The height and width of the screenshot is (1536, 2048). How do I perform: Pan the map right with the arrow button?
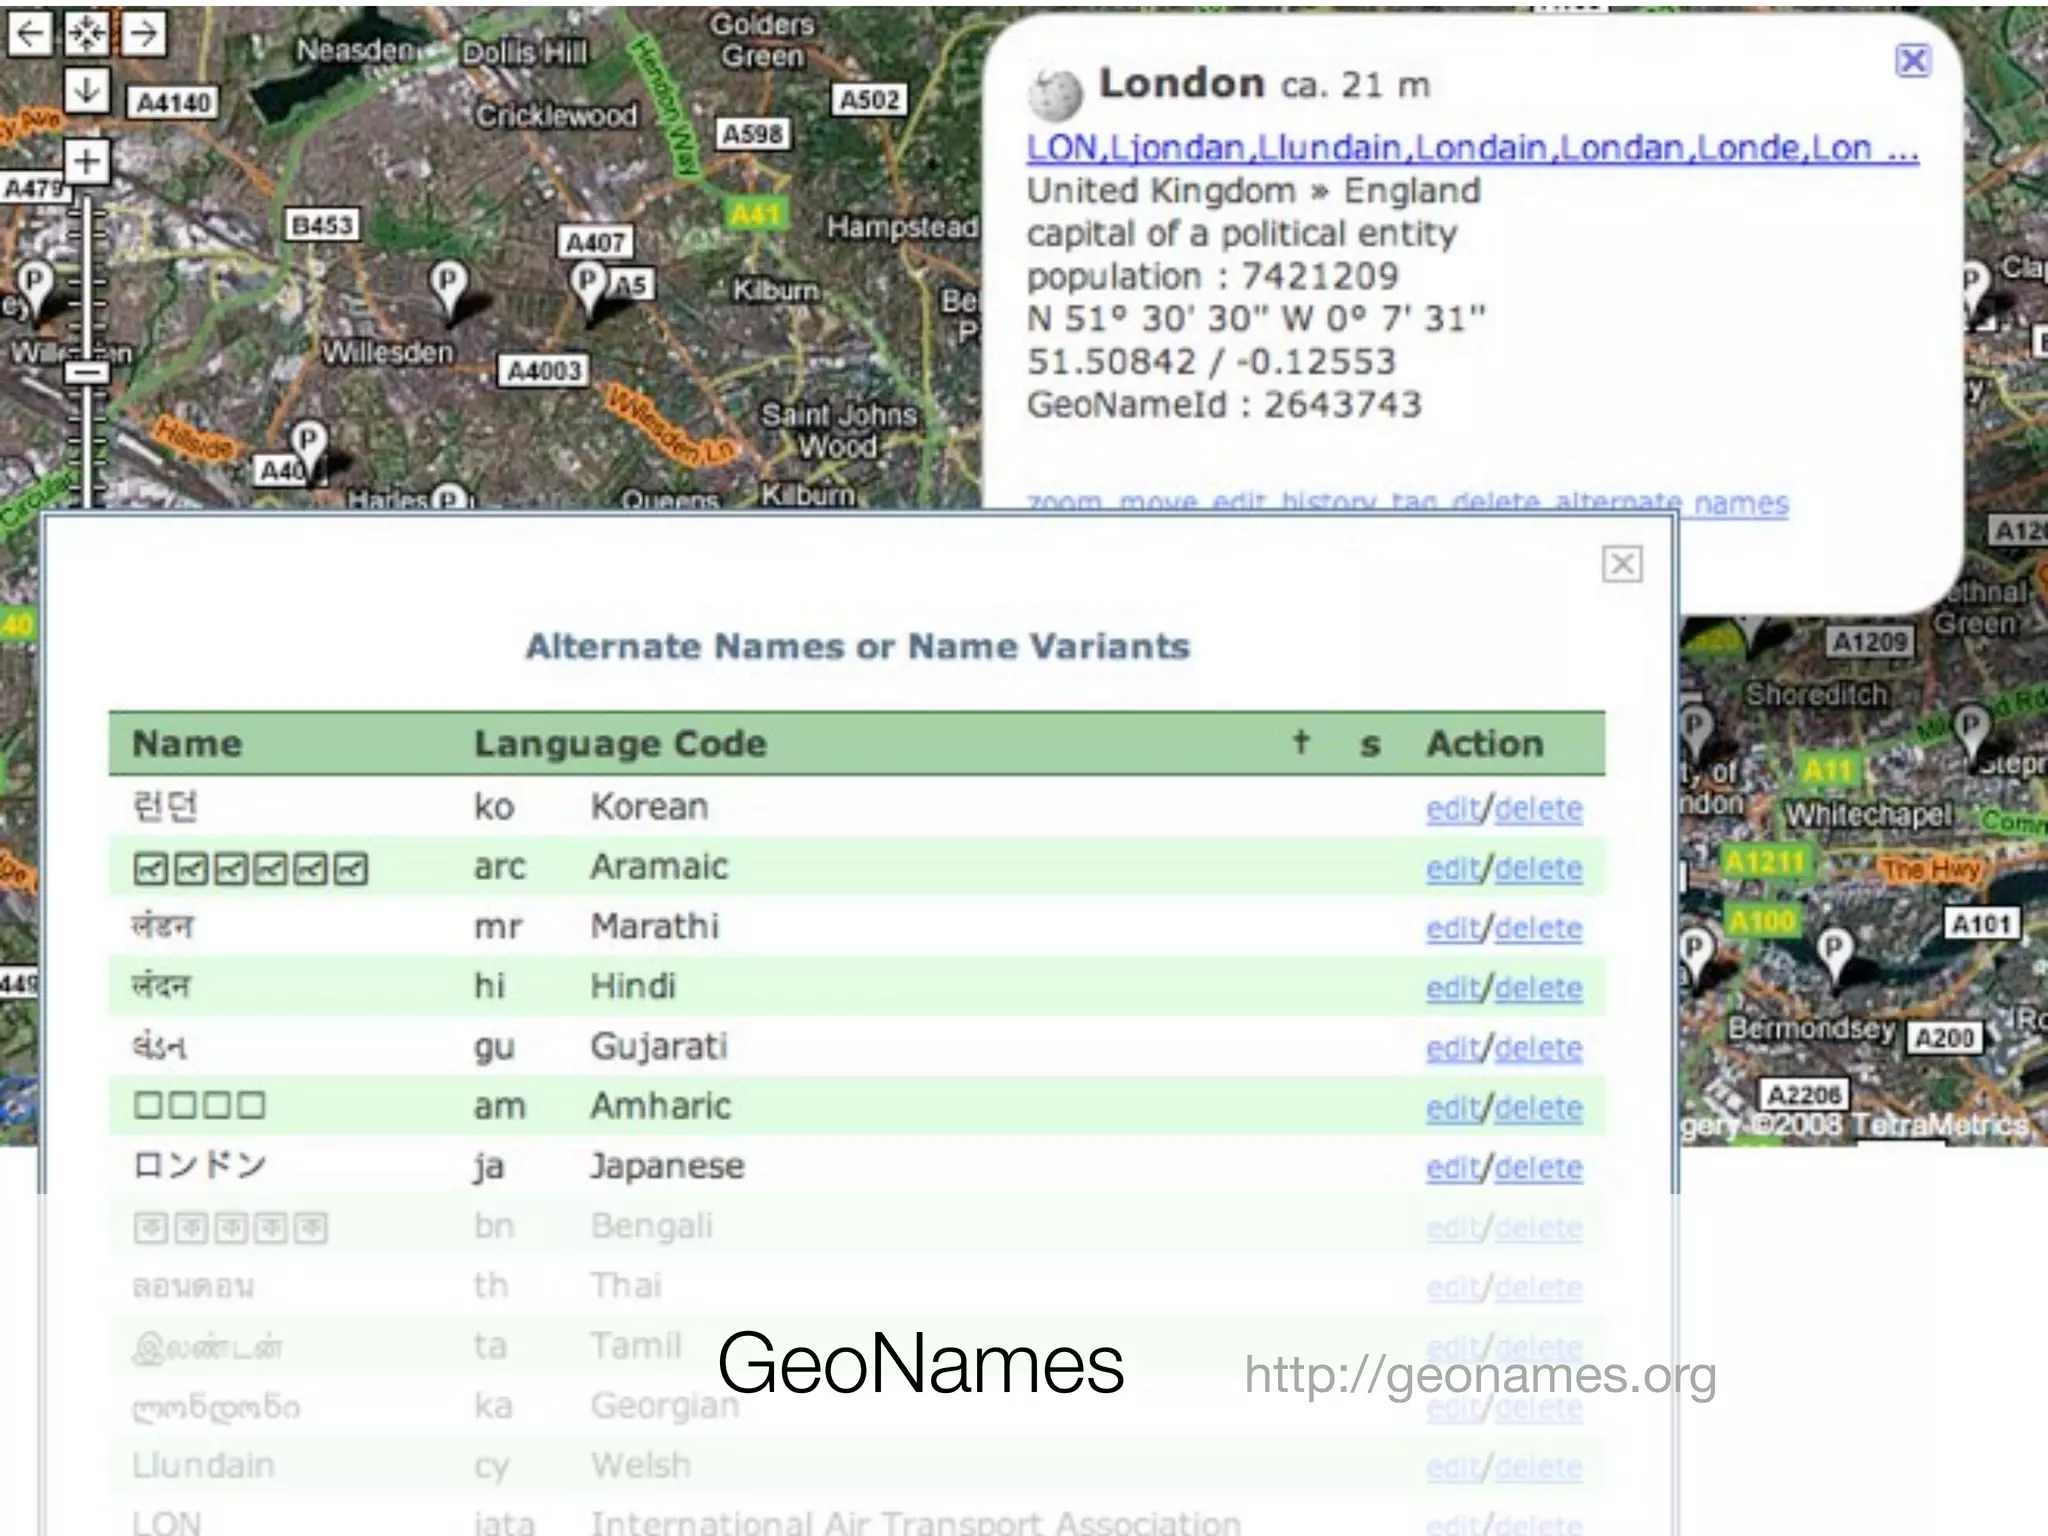(144, 34)
